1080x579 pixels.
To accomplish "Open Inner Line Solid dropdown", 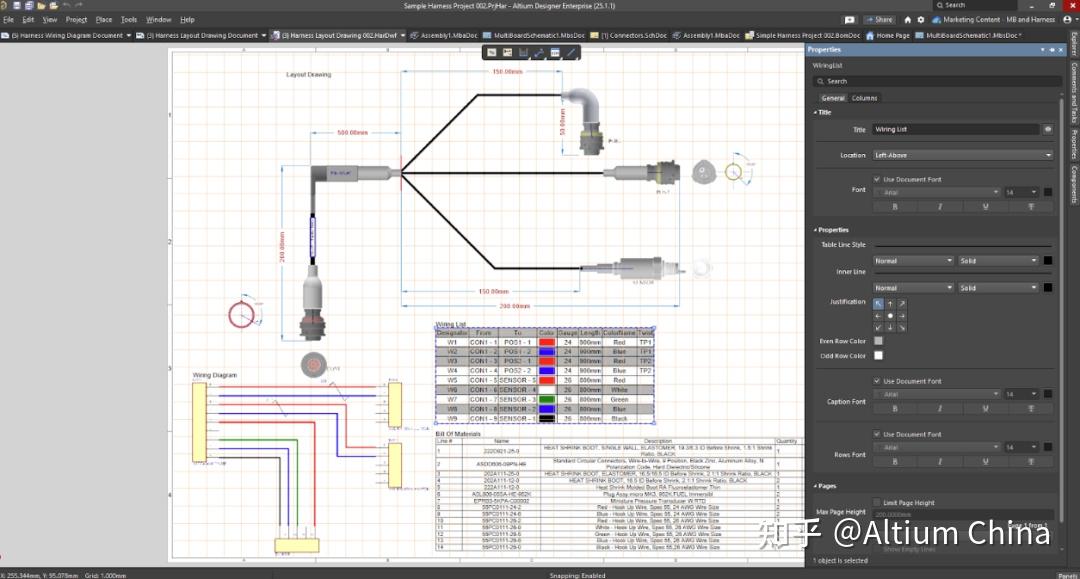I will 998,288.
